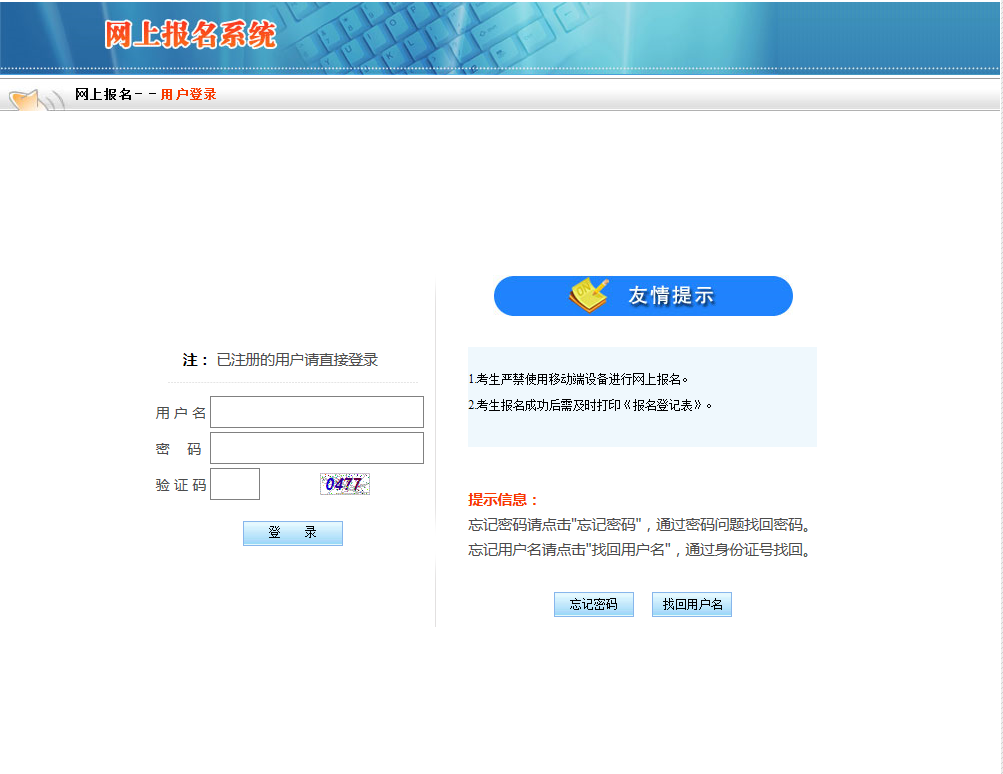The image size is (1003, 774).
Task: Focus the 密码 input field
Action: pos(317,448)
